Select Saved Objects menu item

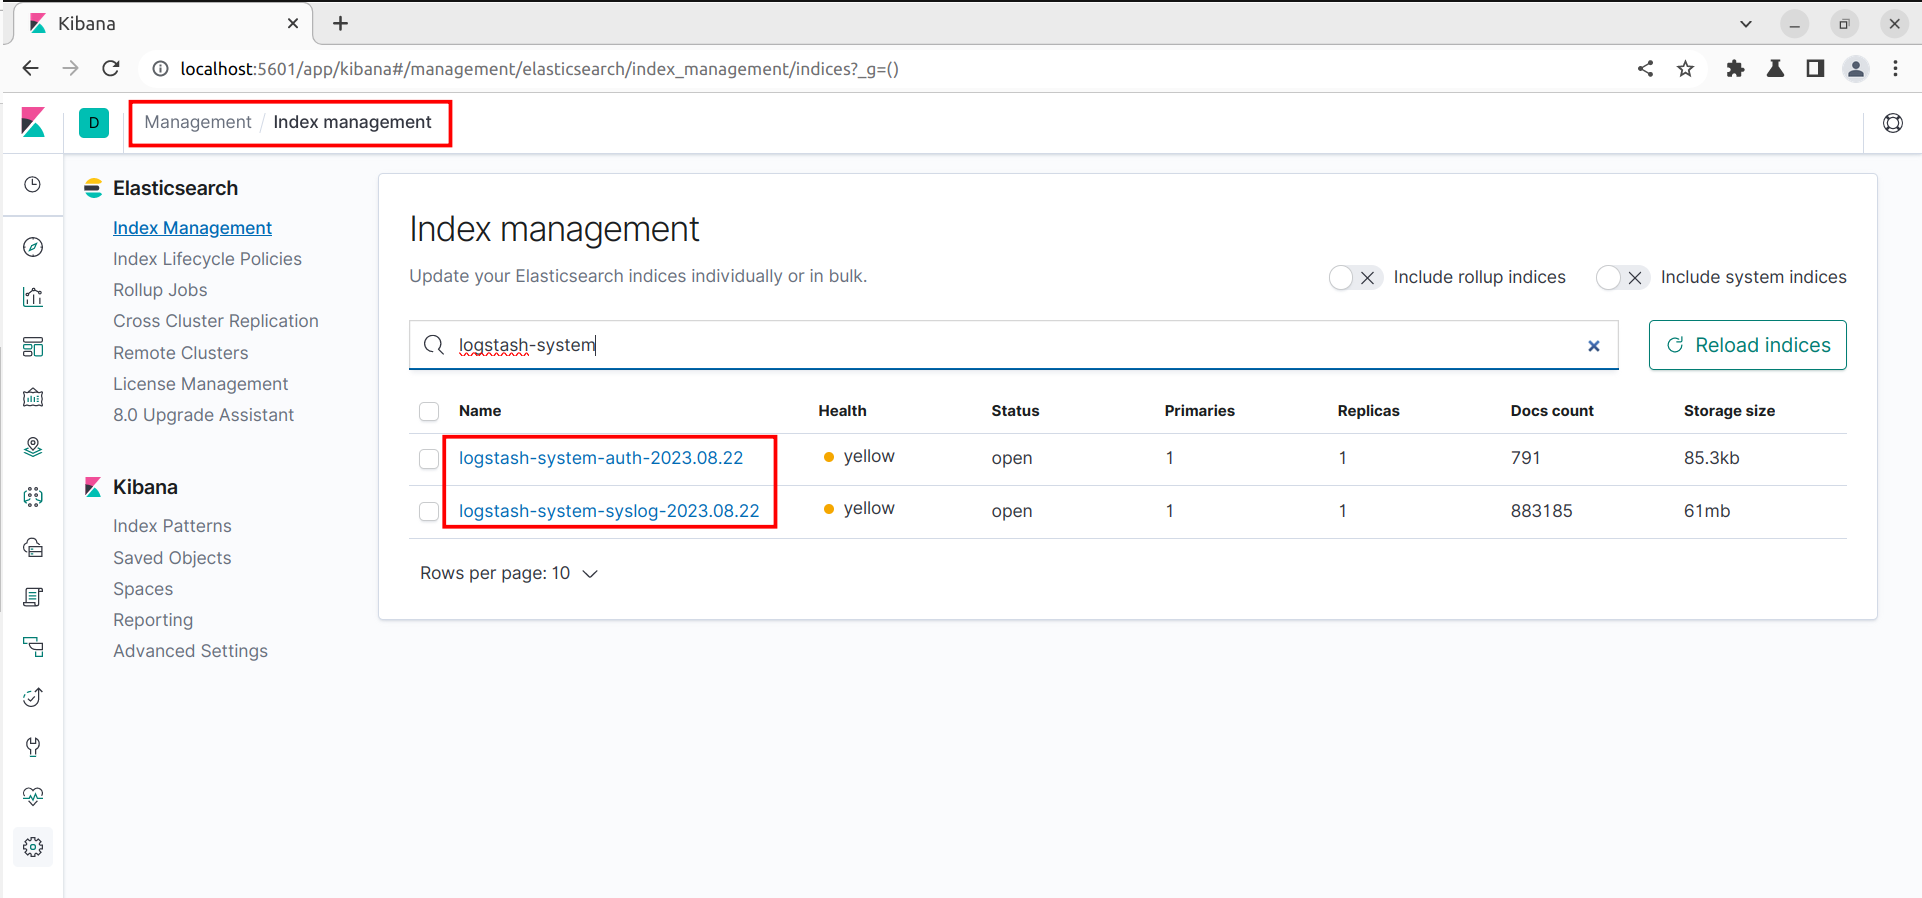click(172, 558)
